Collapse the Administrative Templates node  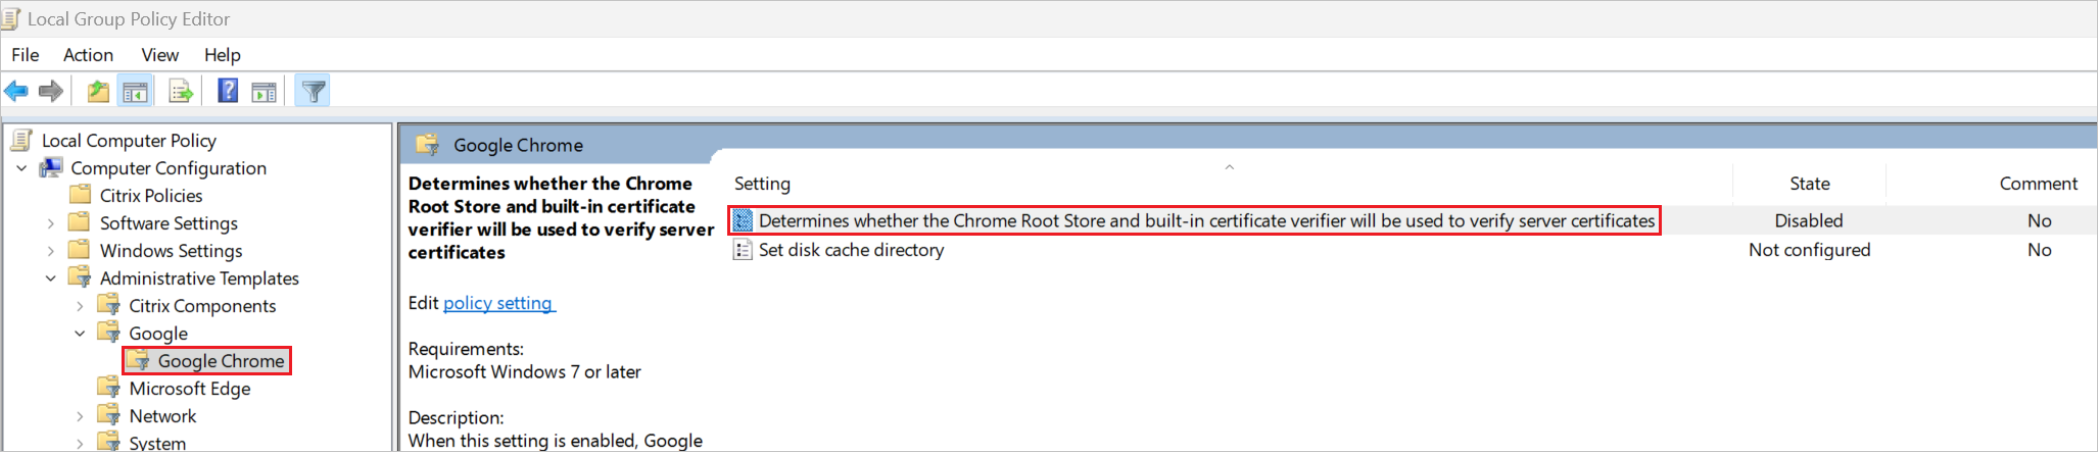(x=51, y=279)
